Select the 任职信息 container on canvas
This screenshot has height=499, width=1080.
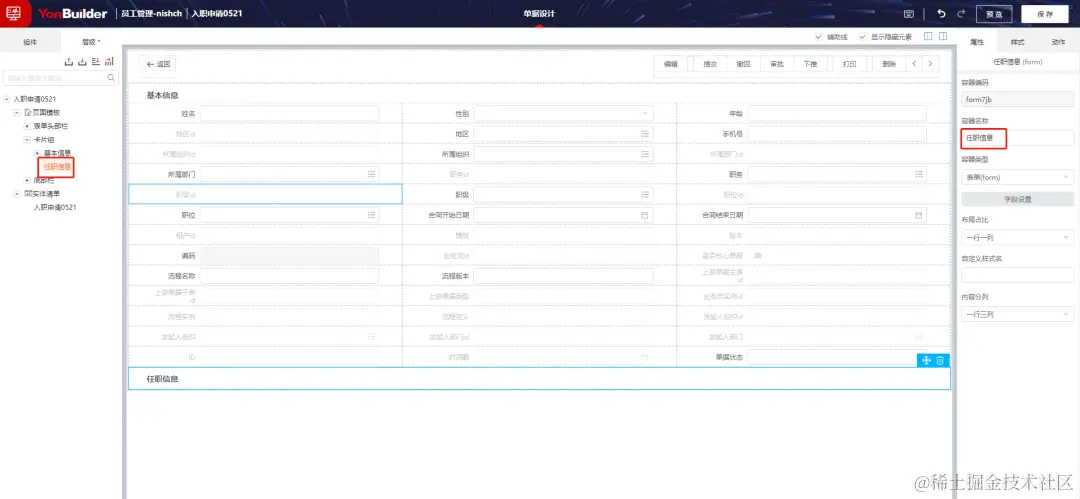click(x=539, y=378)
